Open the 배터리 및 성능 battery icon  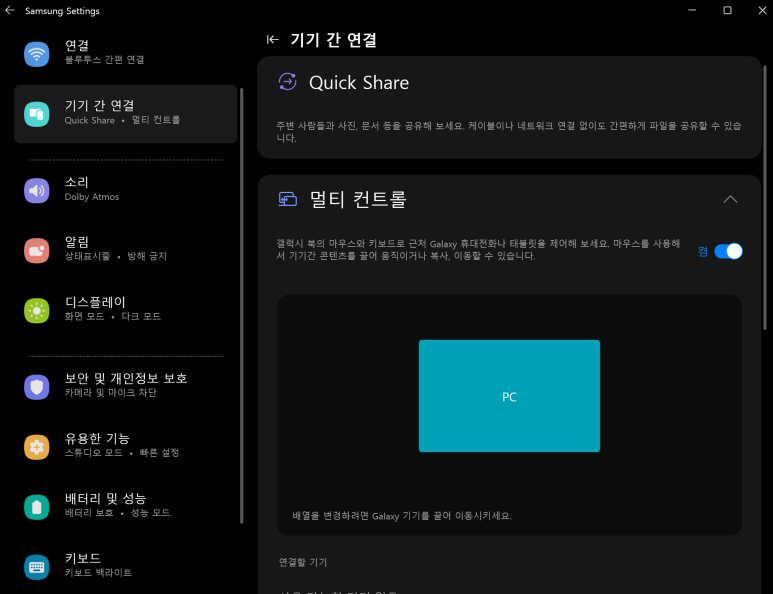(36, 507)
